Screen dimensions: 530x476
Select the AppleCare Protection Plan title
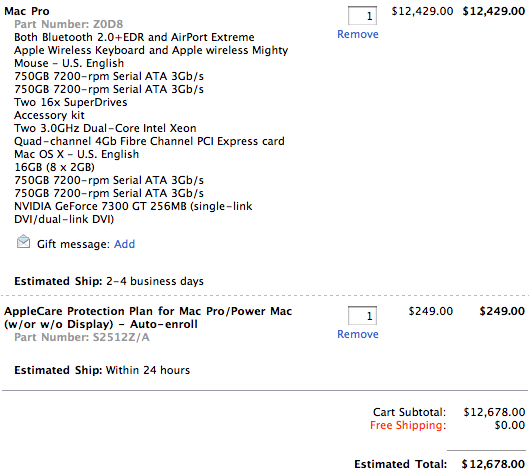(148, 317)
